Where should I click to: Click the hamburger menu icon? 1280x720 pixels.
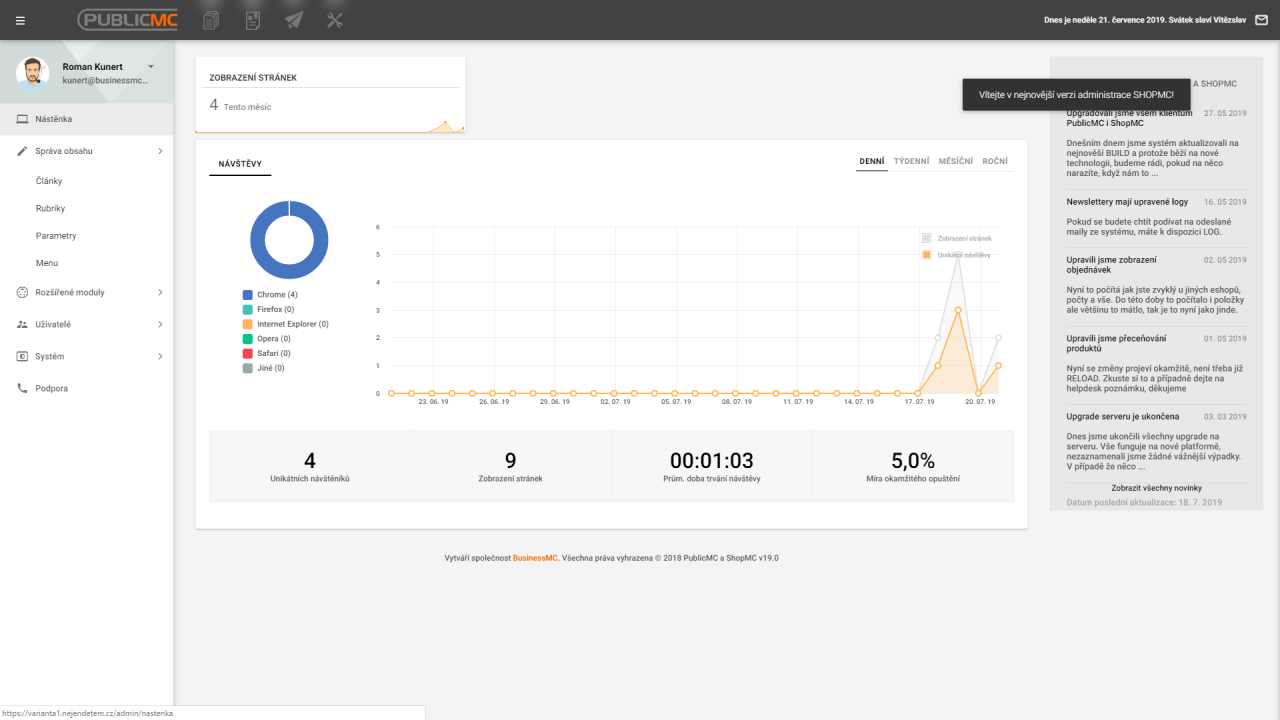[x=21, y=20]
